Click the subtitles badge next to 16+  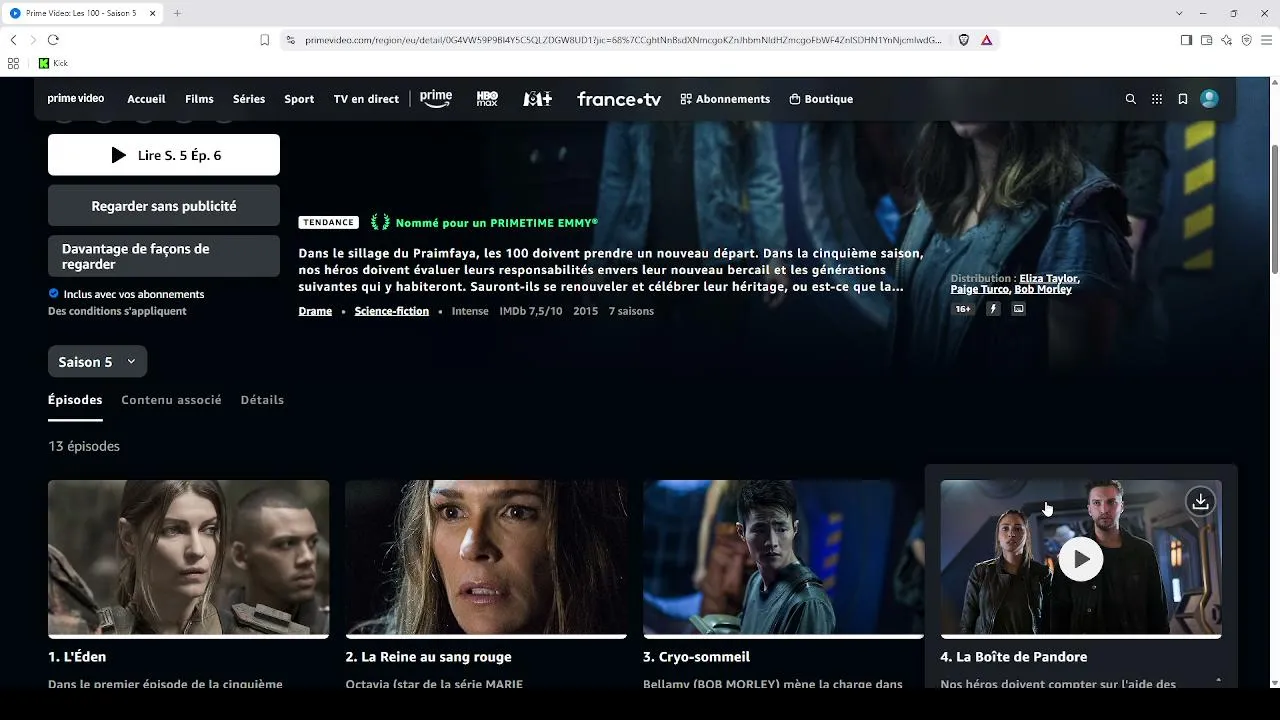point(1018,309)
